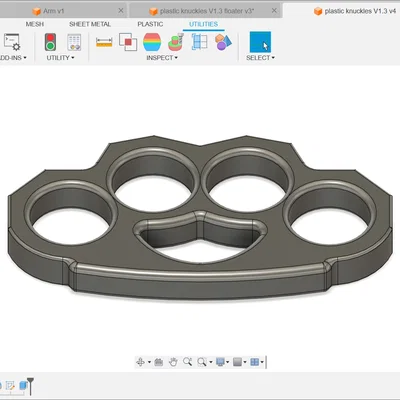Click the Measure ruler icon
400x400 pixels.
(x=104, y=42)
